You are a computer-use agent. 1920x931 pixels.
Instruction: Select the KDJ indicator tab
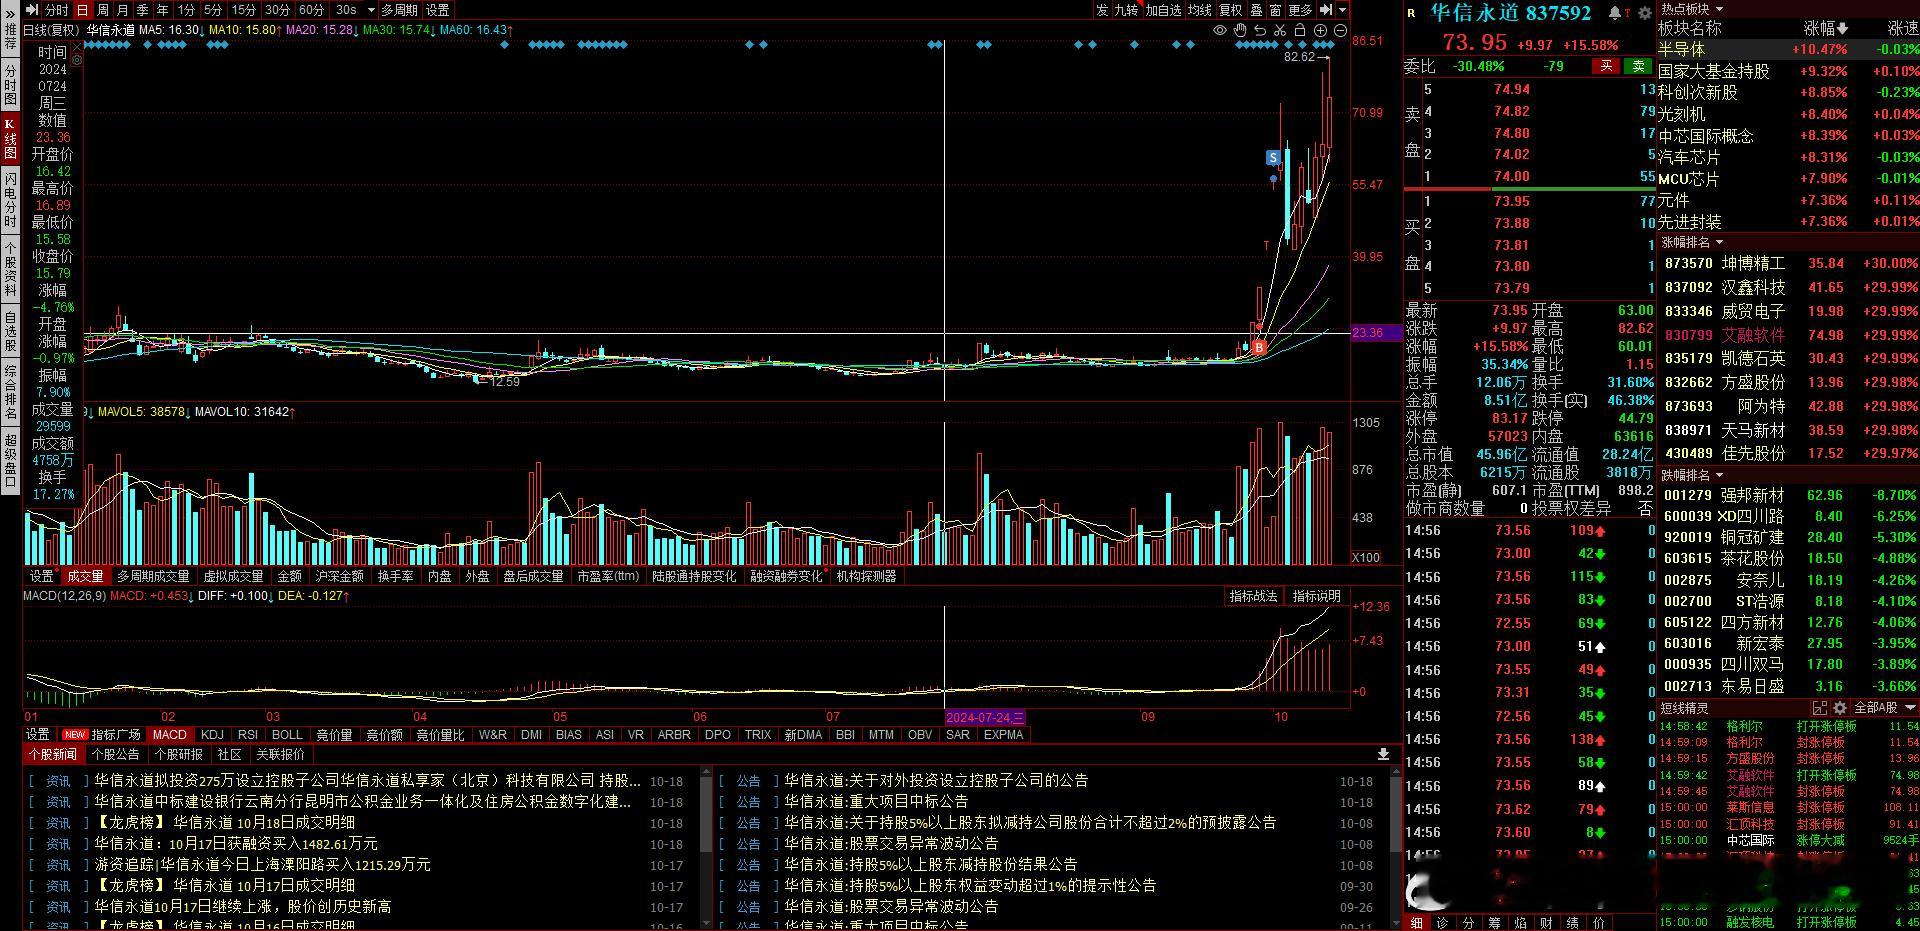point(212,734)
